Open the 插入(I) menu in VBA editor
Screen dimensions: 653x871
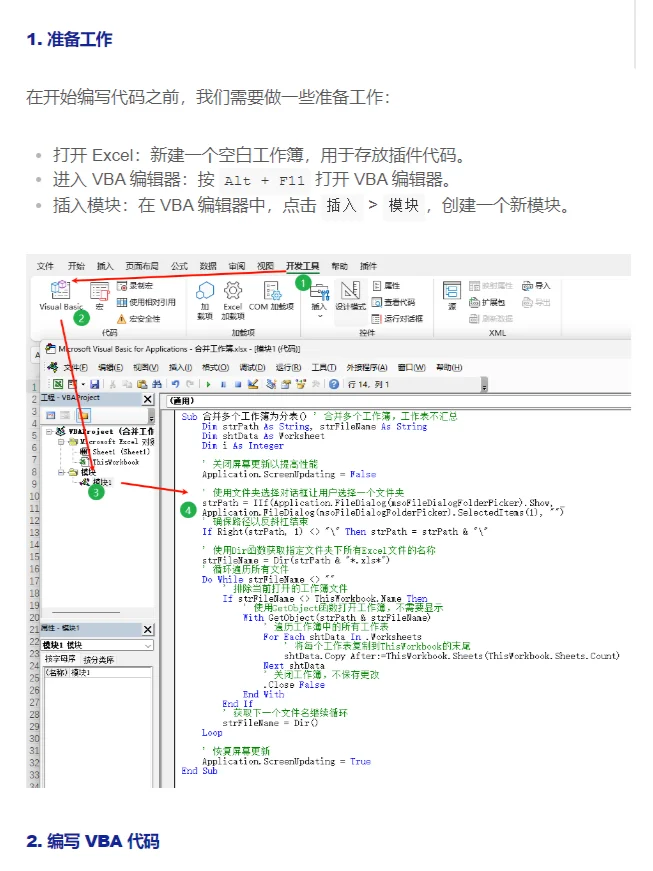[180, 368]
